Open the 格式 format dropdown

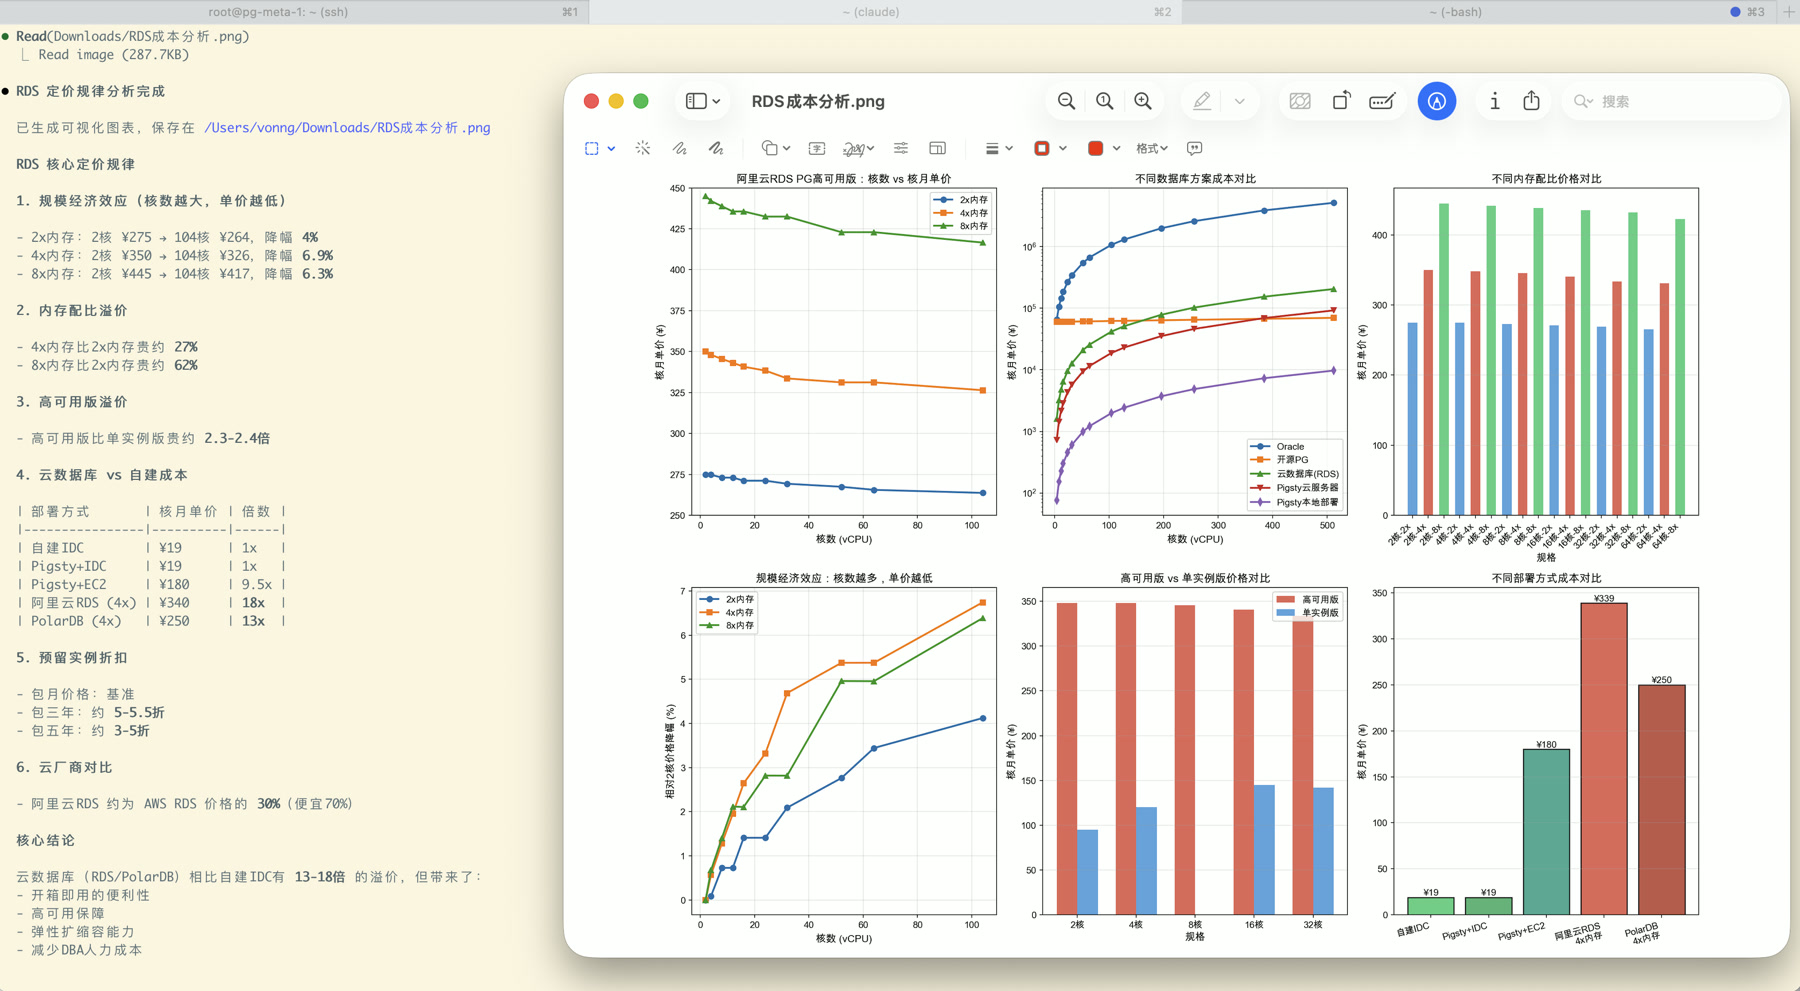coord(1152,147)
